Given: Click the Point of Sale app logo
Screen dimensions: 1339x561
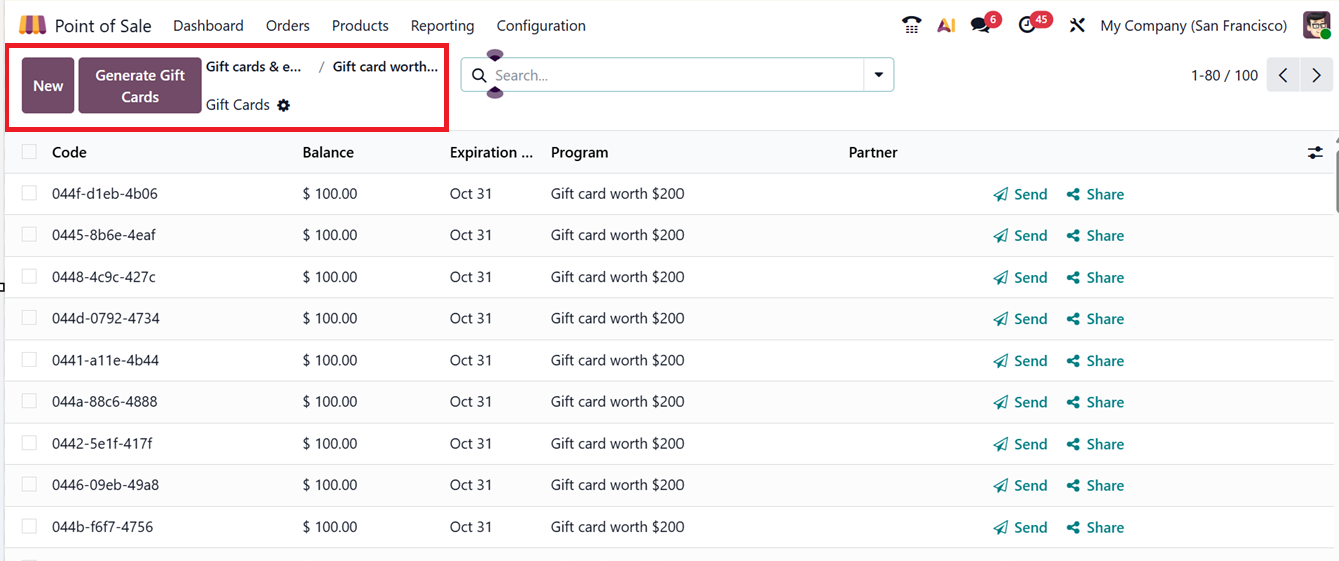Looking at the screenshot, I should point(32,25).
